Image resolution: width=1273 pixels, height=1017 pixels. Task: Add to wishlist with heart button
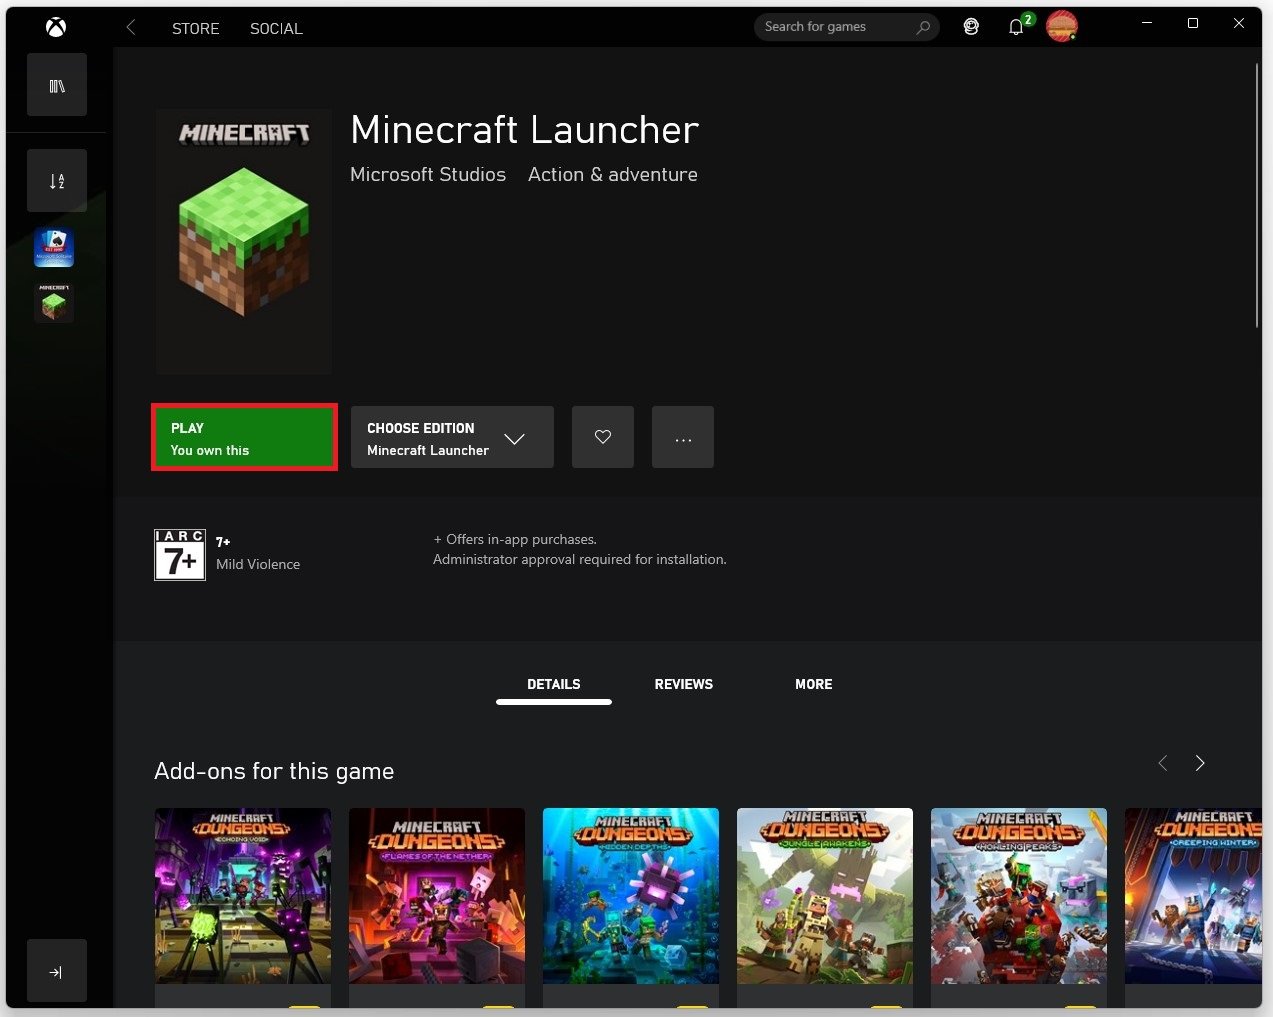pyautogui.click(x=603, y=437)
